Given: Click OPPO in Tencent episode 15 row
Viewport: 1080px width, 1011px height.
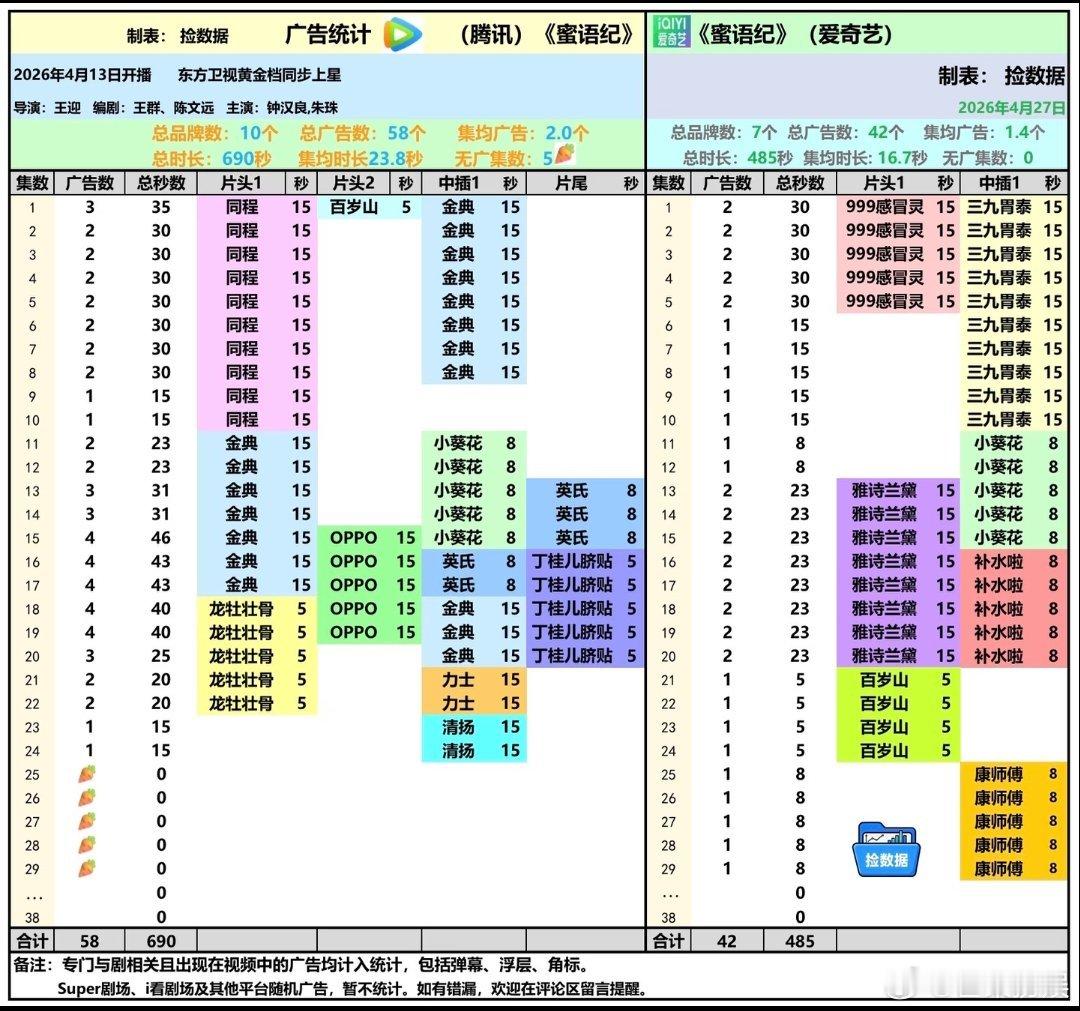Looking at the screenshot, I should click(x=353, y=538).
